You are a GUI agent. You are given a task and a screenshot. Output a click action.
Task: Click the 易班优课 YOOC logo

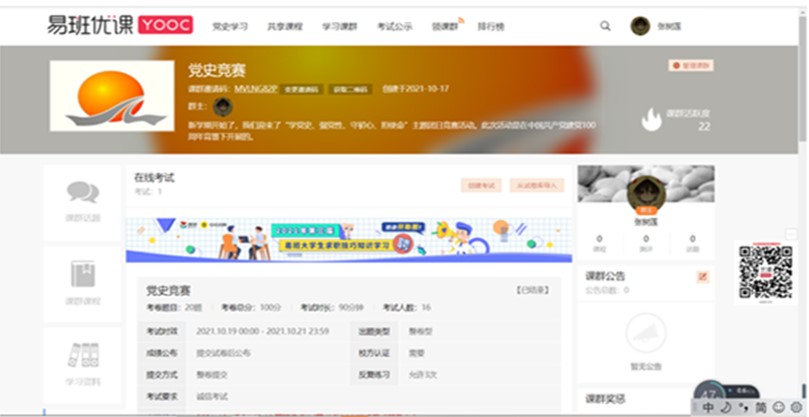tap(119, 25)
